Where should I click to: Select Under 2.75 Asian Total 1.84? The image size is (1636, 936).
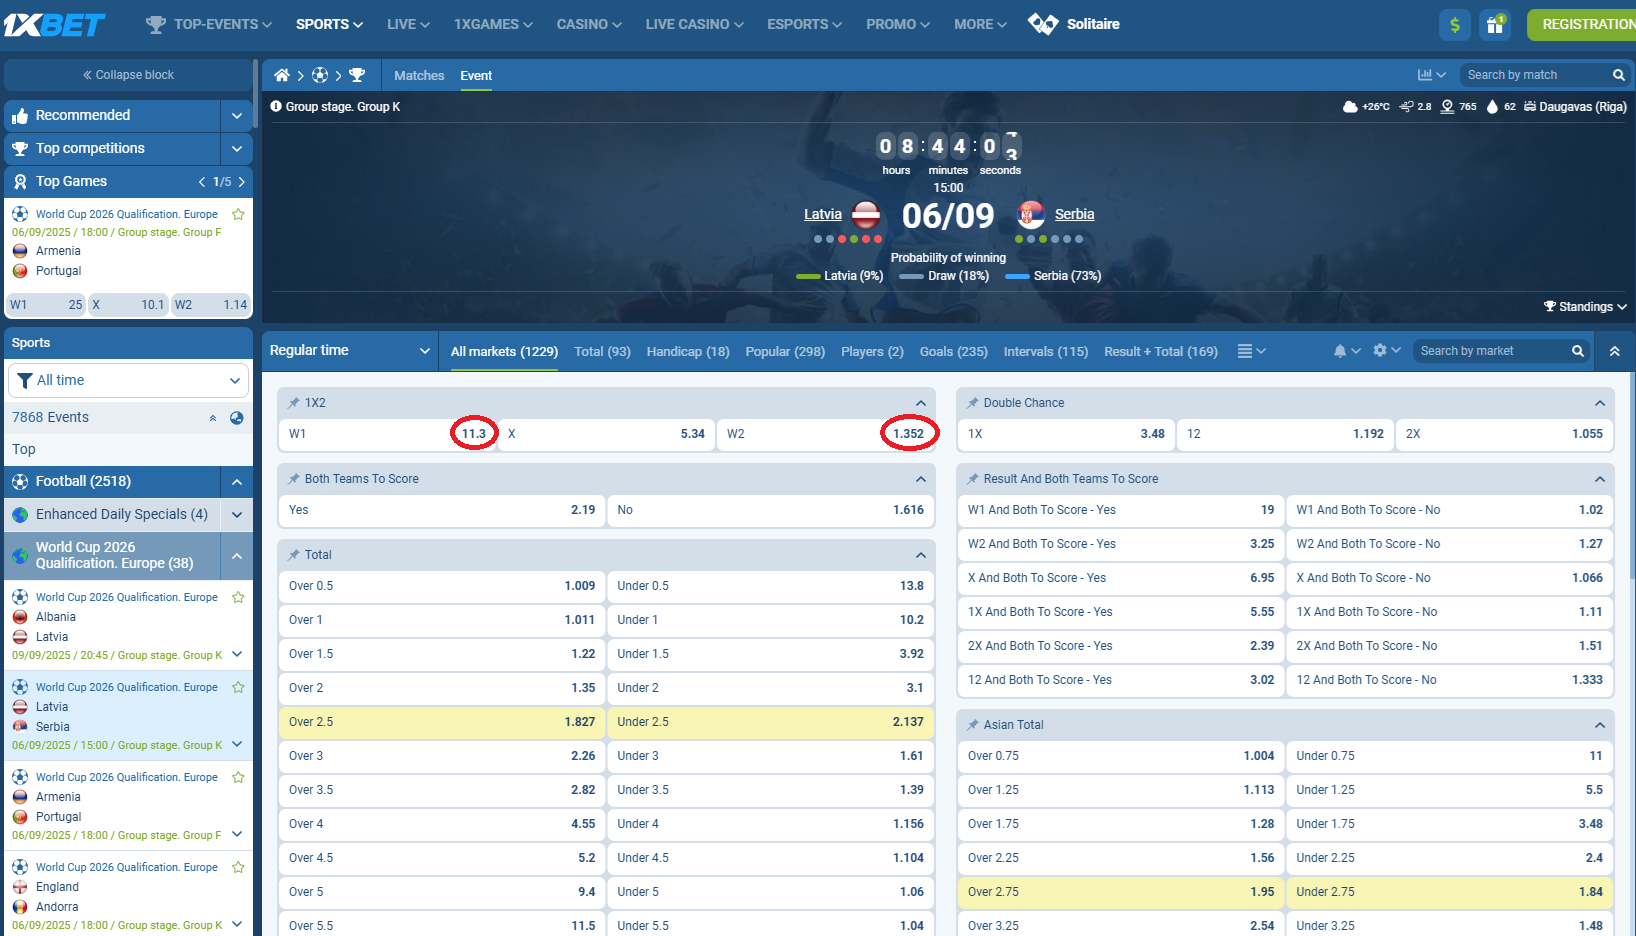(1449, 892)
